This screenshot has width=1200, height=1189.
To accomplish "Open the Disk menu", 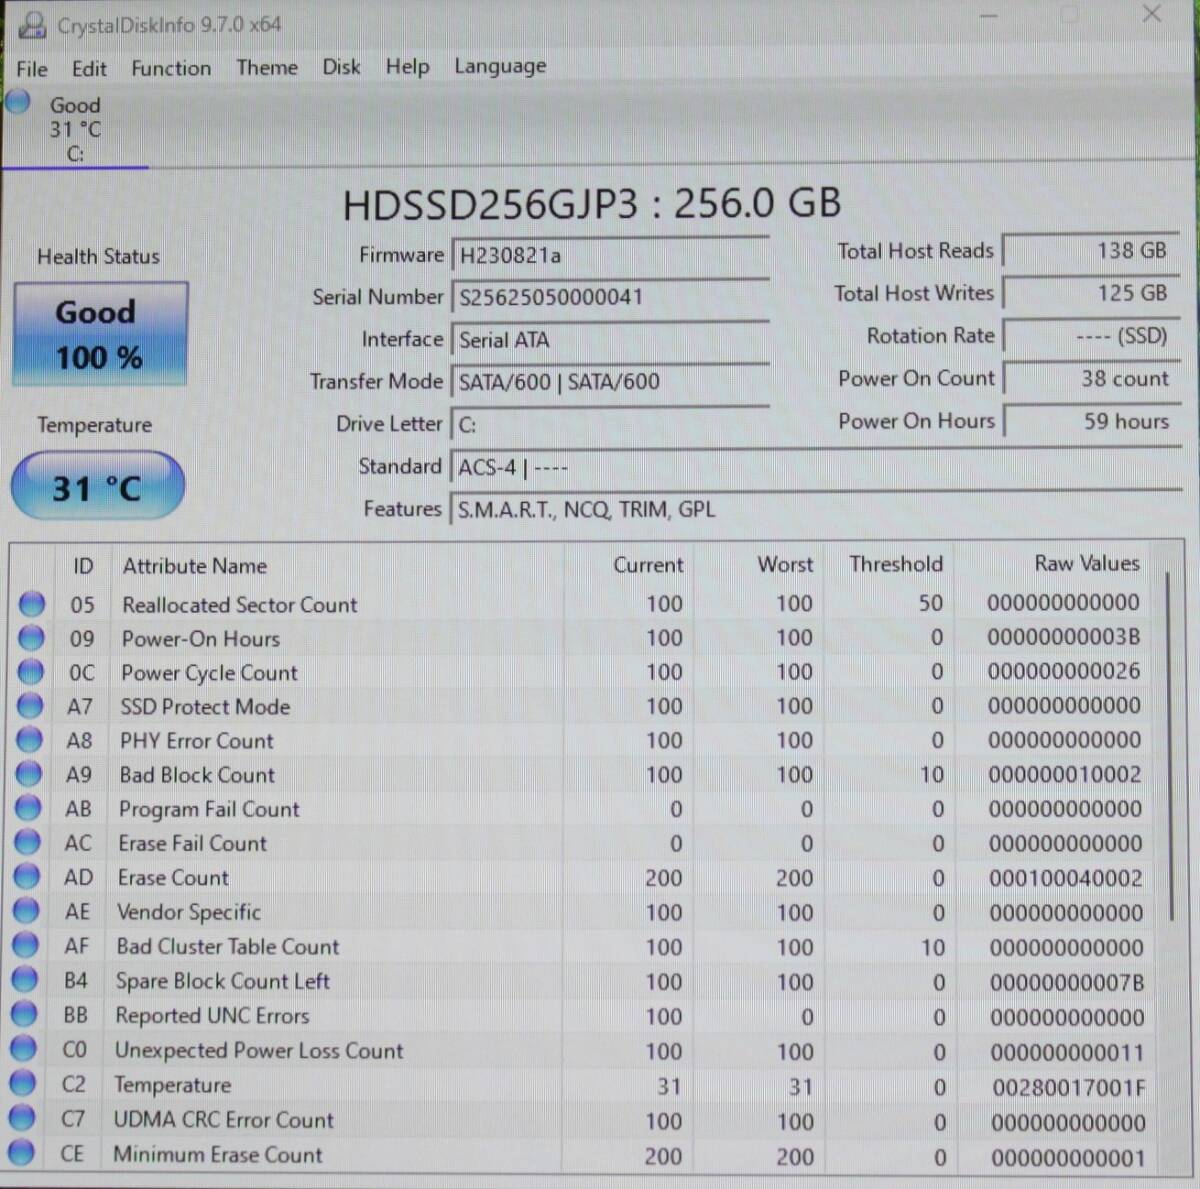I will click(x=341, y=67).
